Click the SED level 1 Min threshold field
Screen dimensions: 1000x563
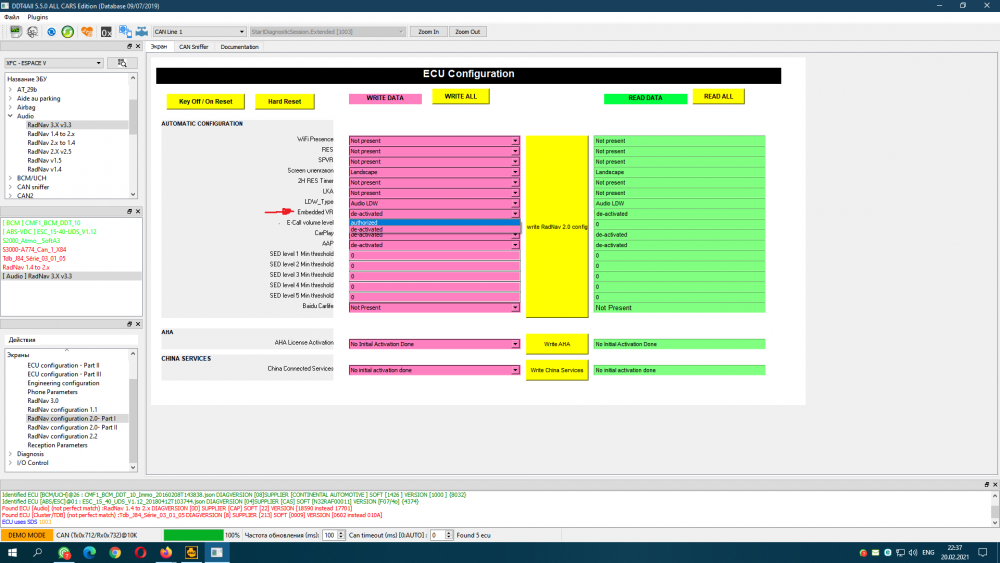[434, 256]
